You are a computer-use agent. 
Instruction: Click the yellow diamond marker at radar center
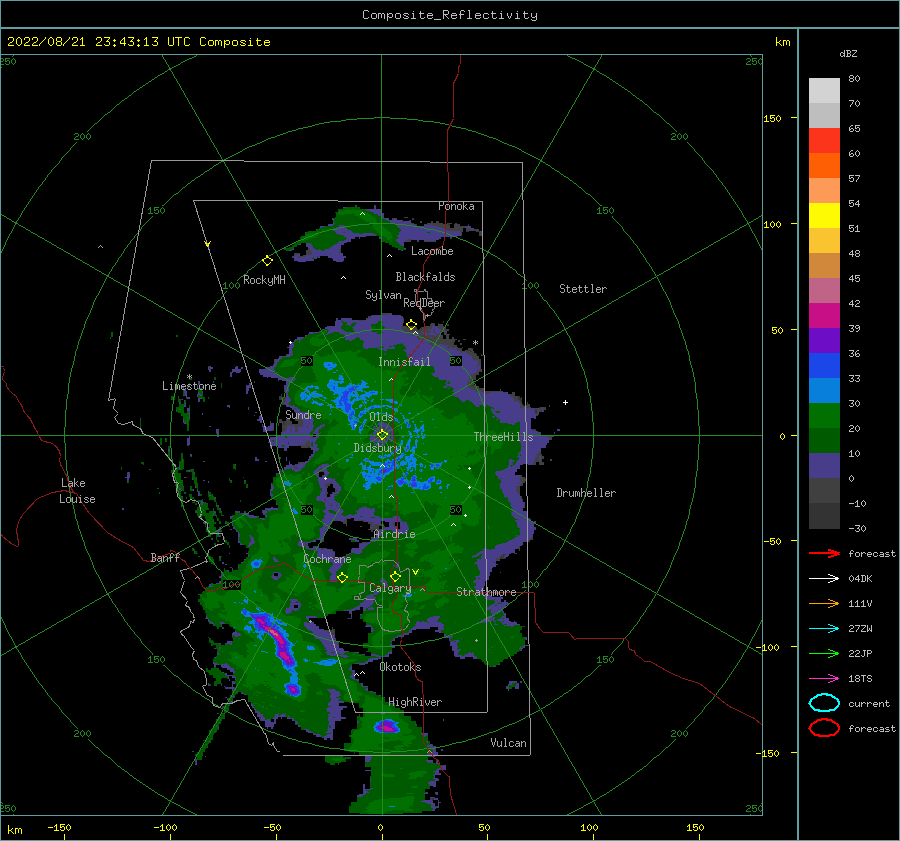pyautogui.click(x=382, y=435)
